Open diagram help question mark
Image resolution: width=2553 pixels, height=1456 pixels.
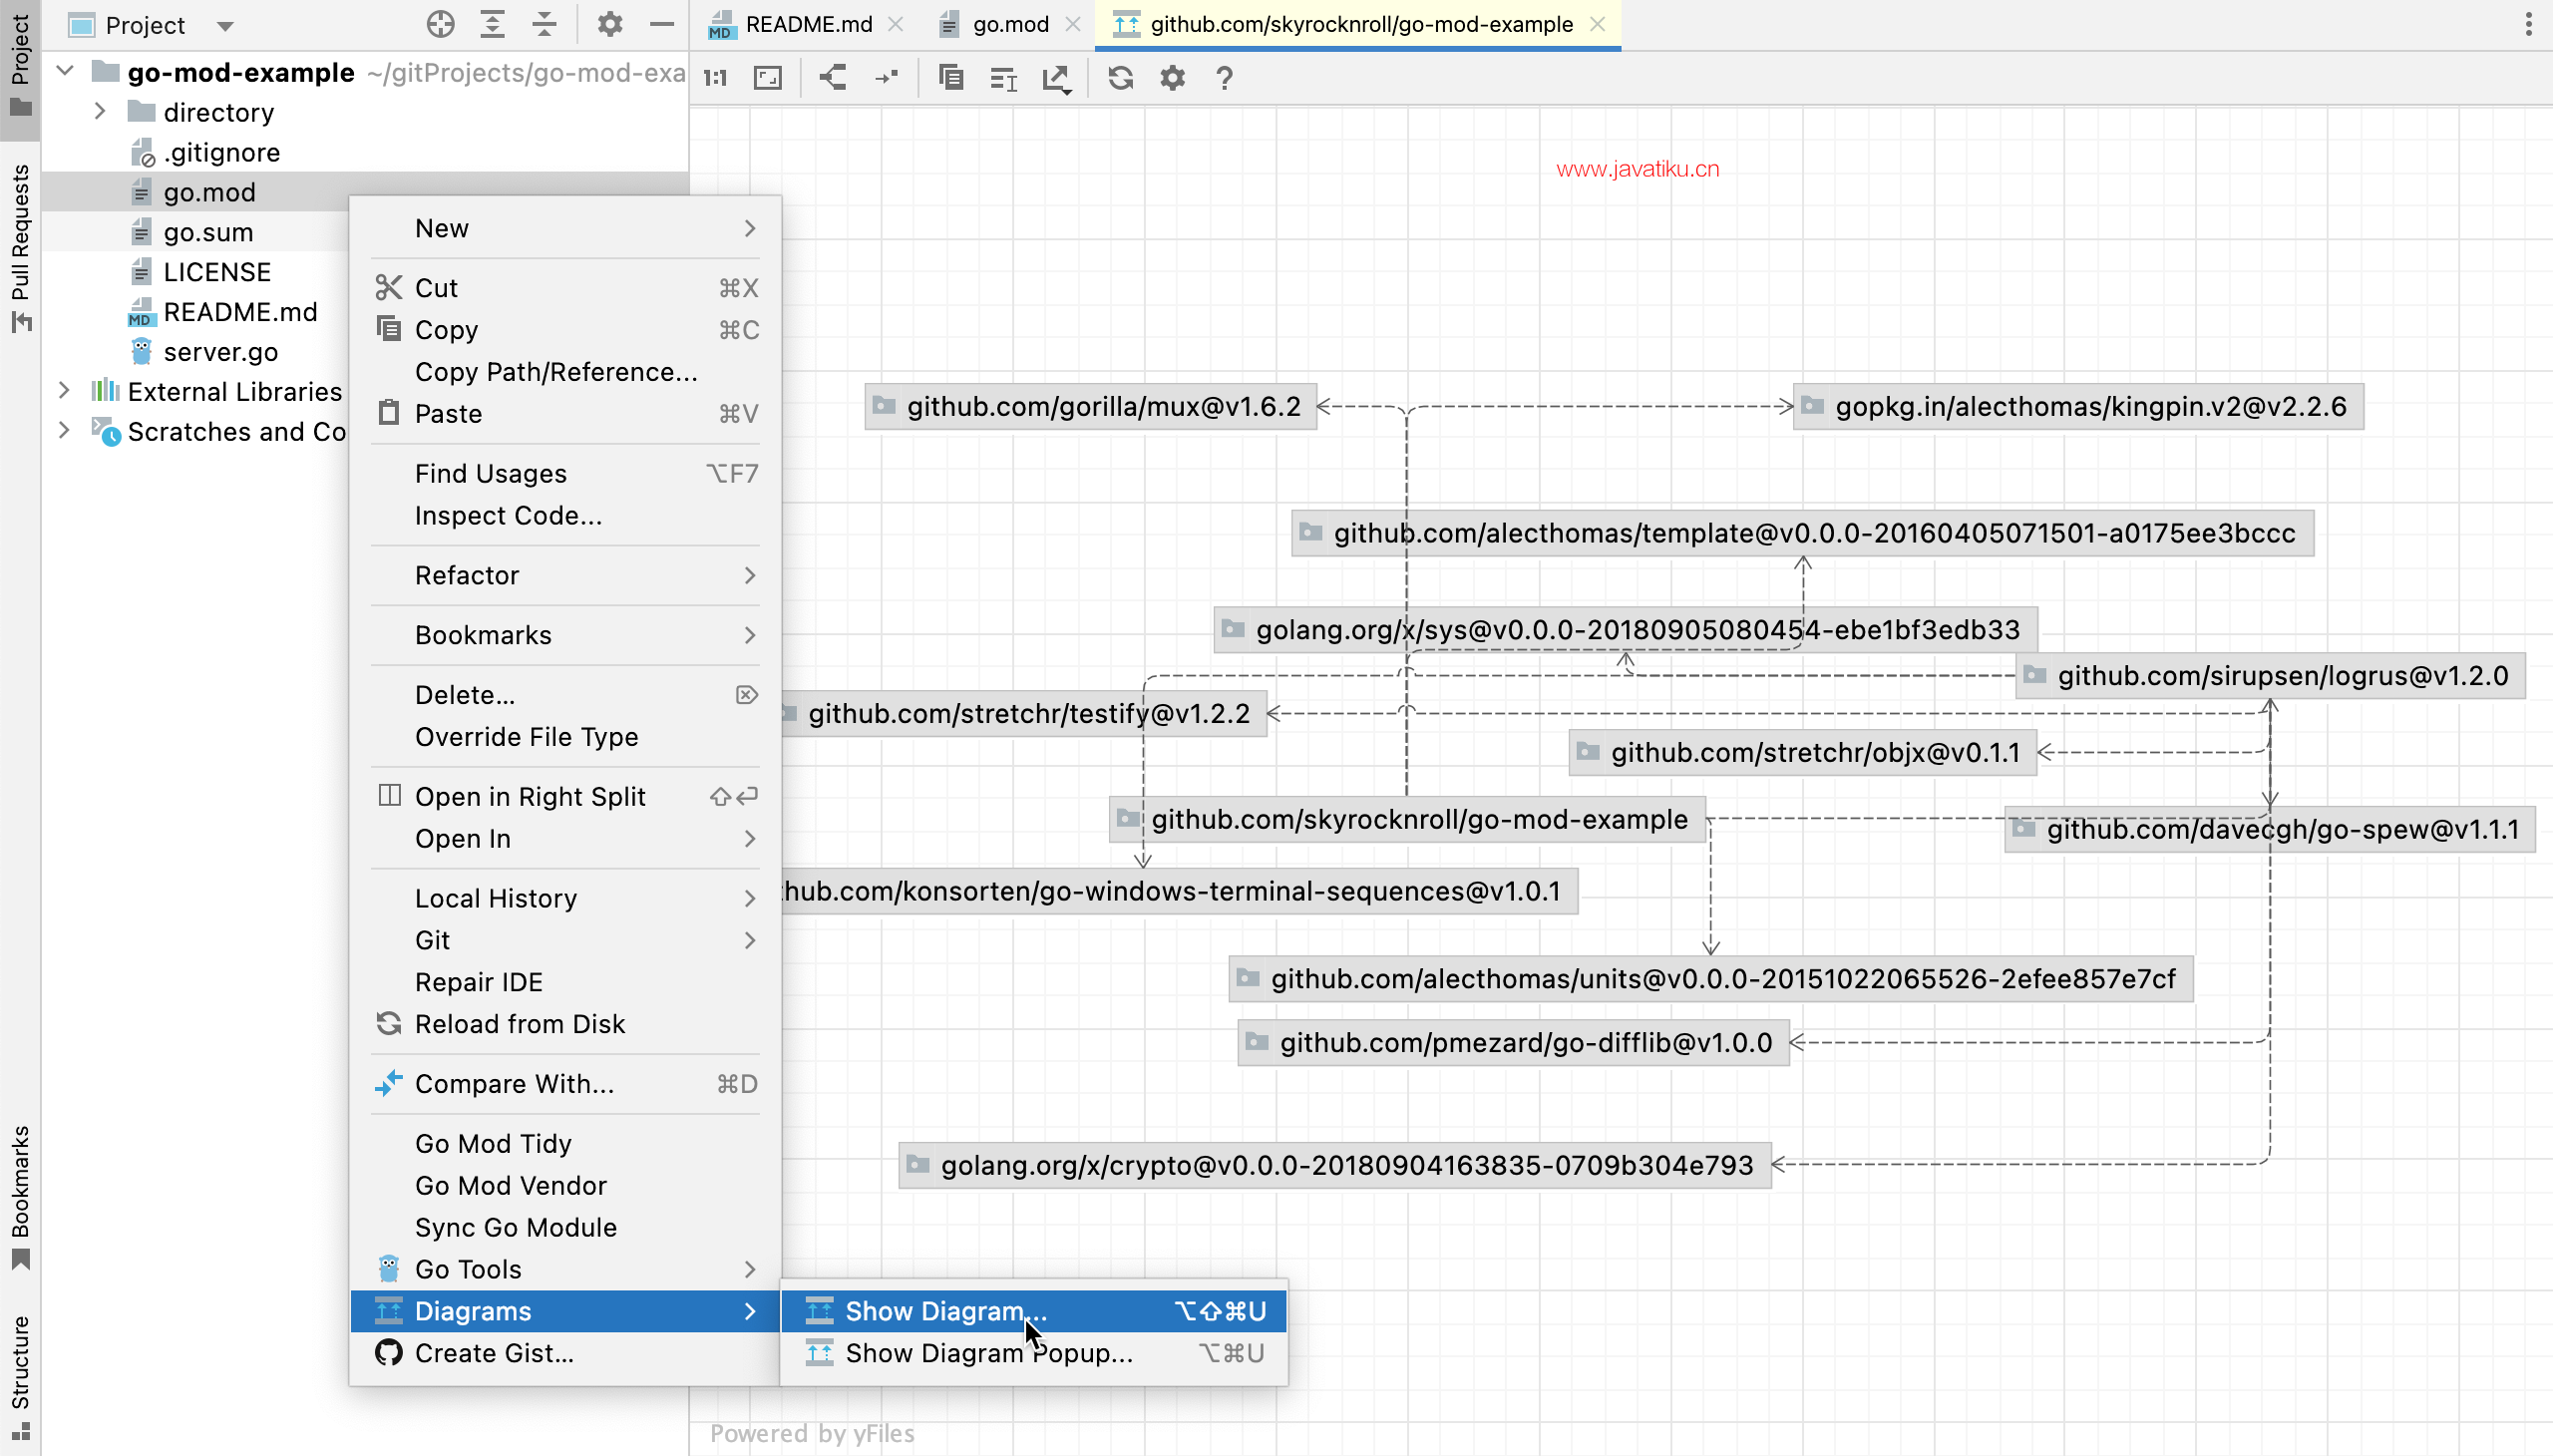(x=1225, y=78)
